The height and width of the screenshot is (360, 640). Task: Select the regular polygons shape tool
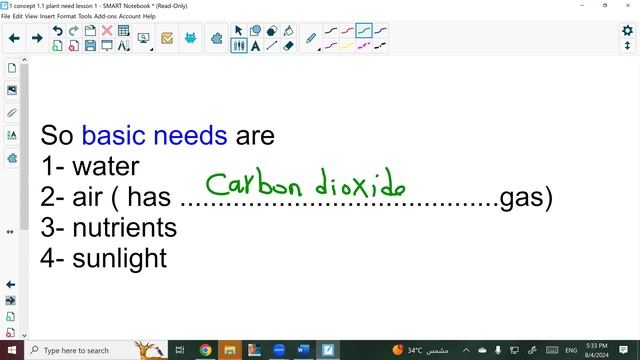[x=272, y=31]
